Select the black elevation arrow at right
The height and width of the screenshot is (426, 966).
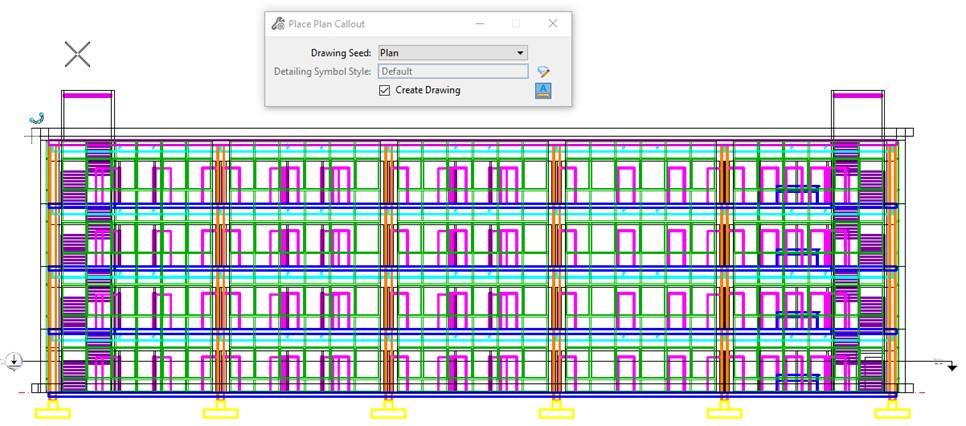(x=952, y=367)
